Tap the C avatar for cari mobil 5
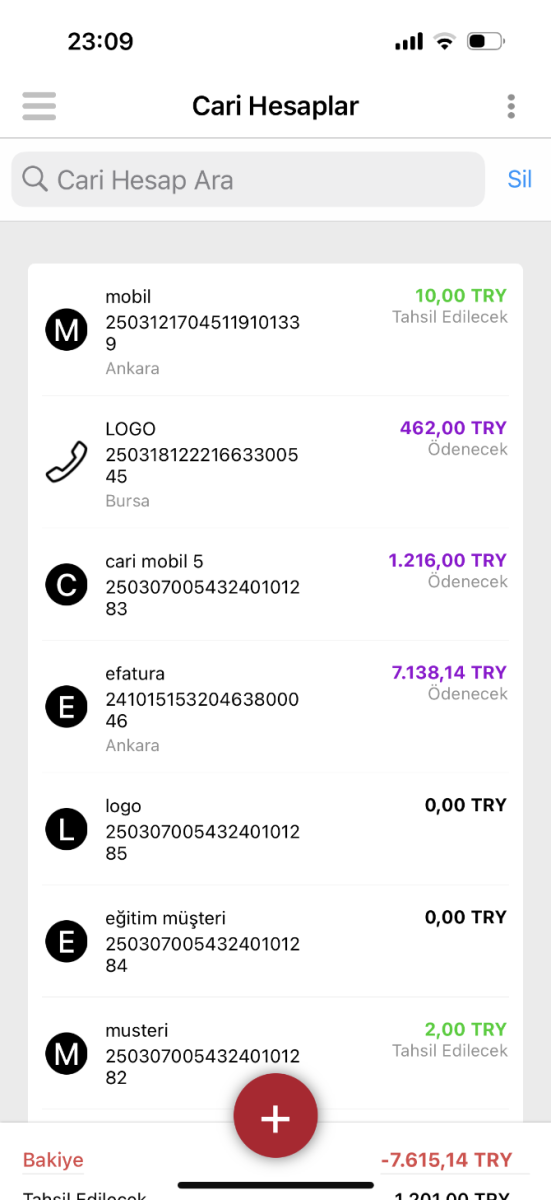The height and width of the screenshot is (1200, 551). 67,584
